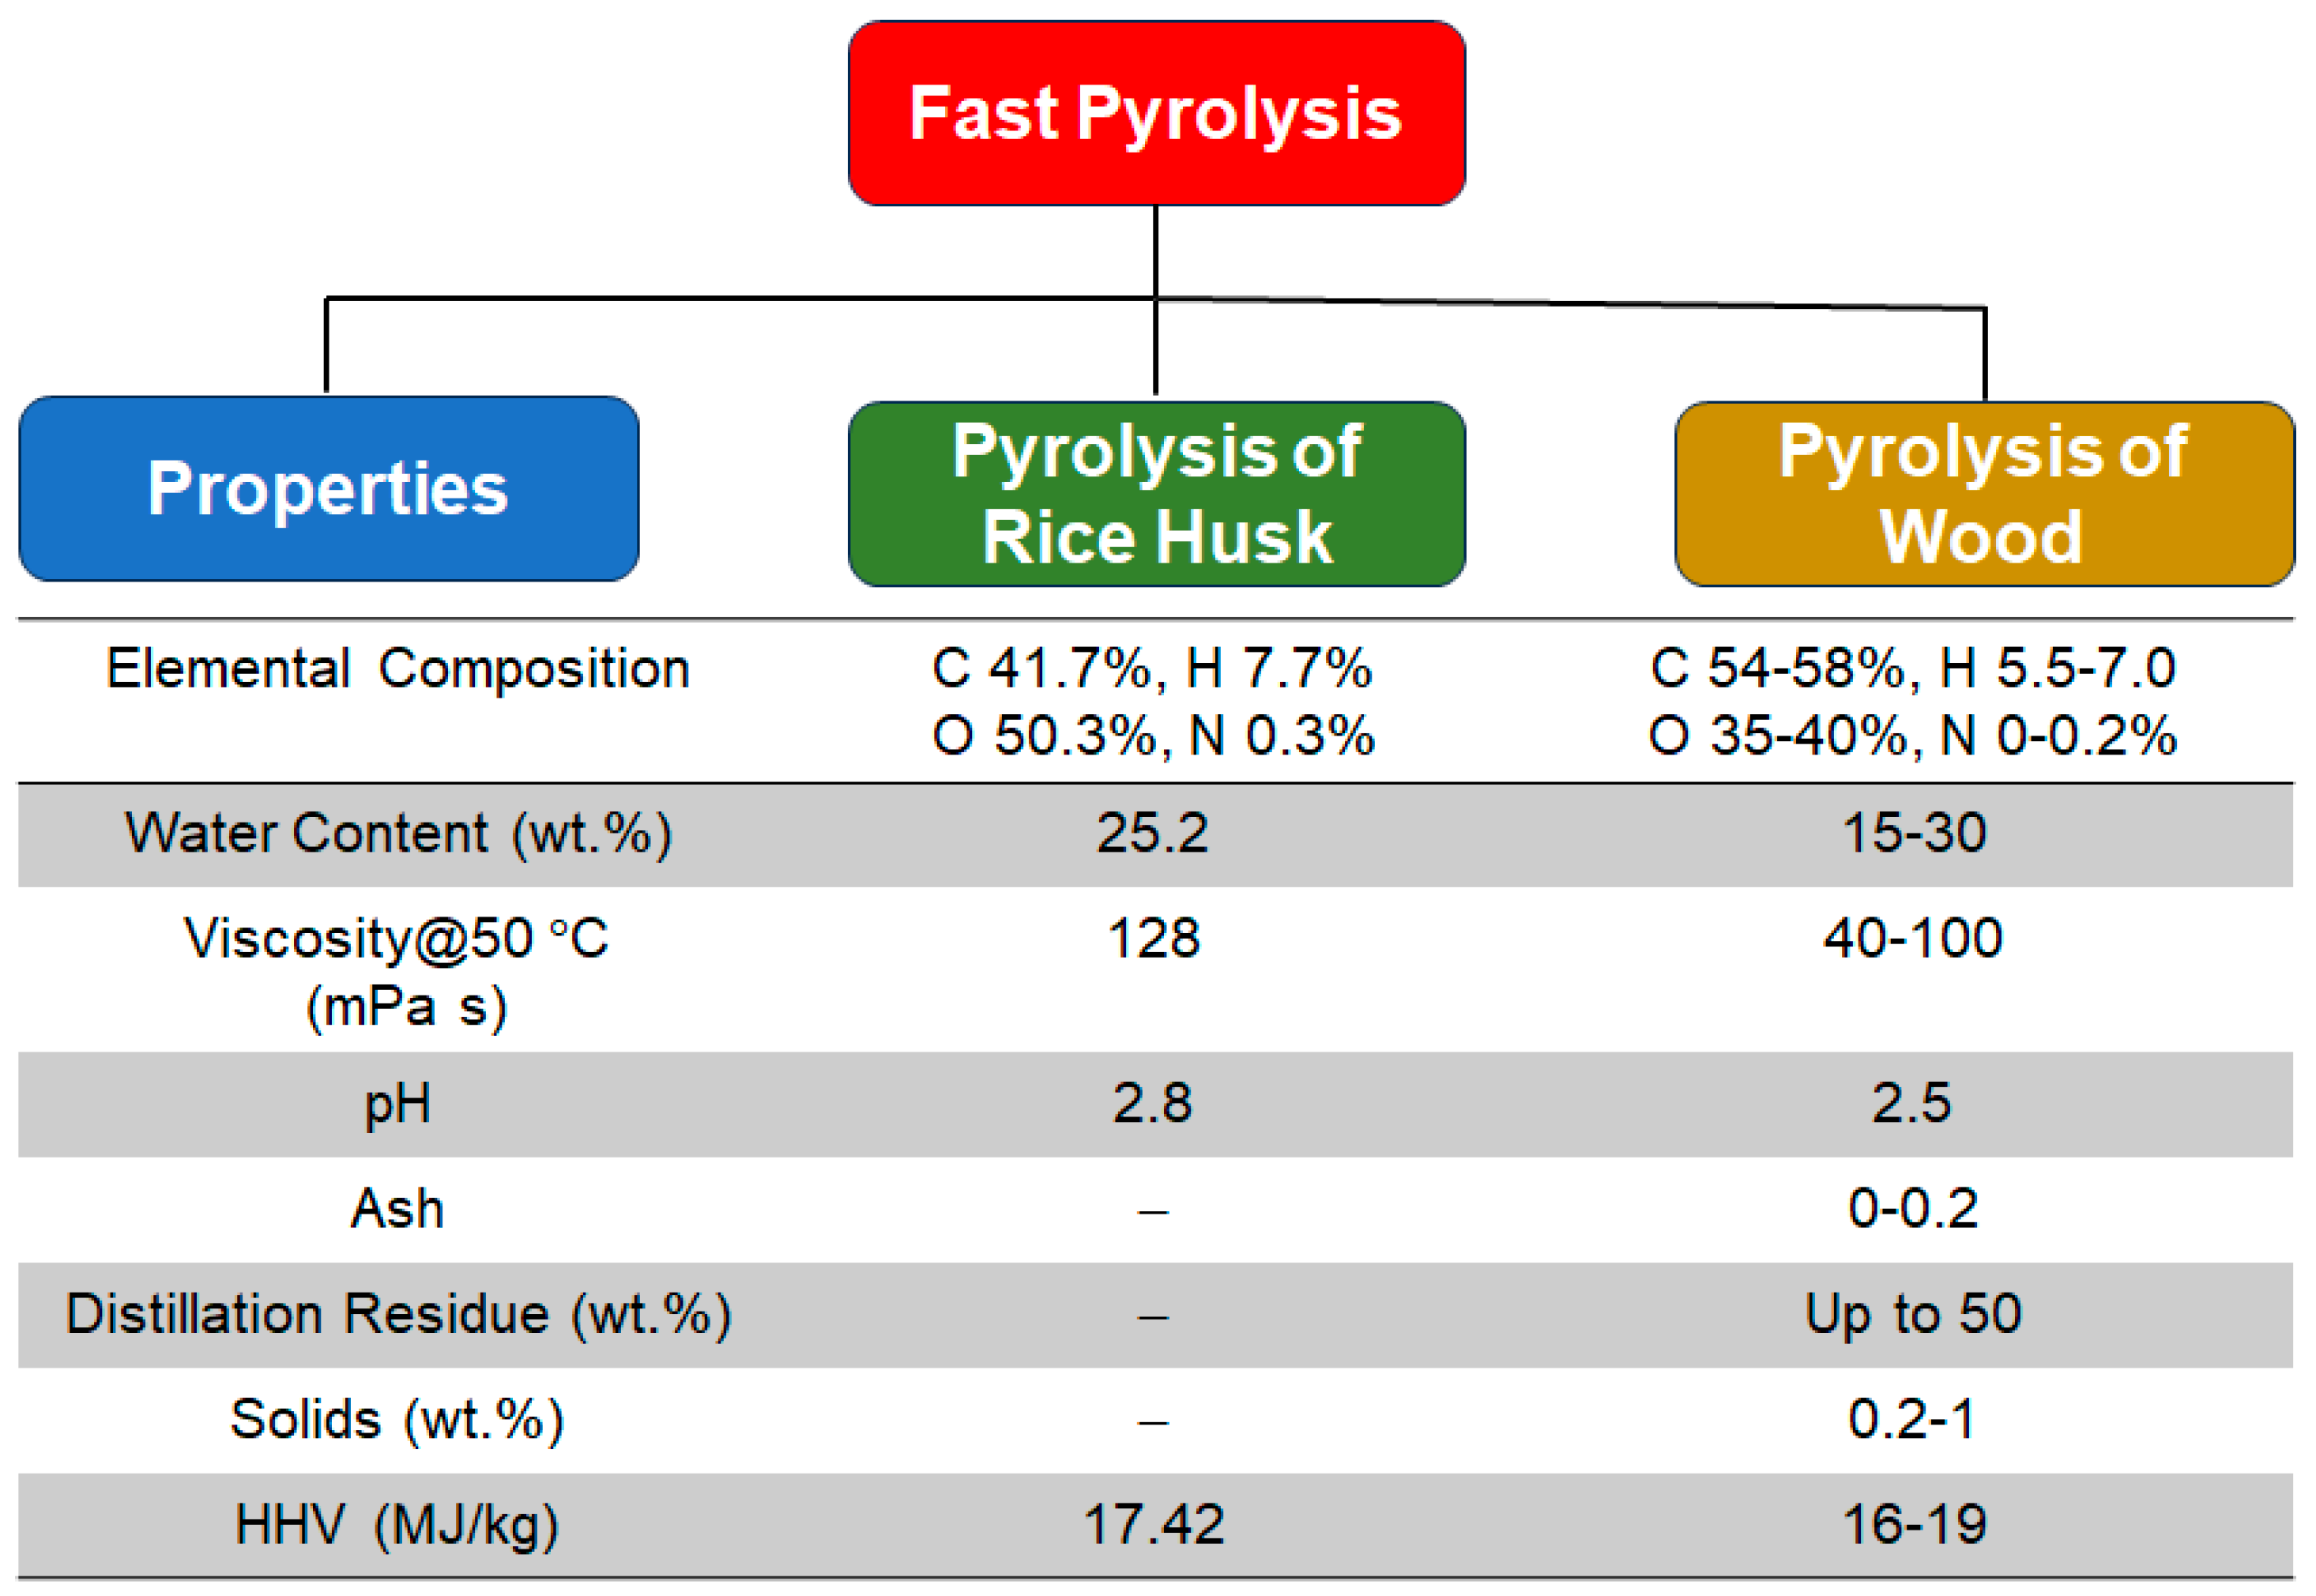Viewport: 2316px width, 1596px height.
Task: Click the Solids (wt.%) row label
Action: click(x=398, y=1419)
